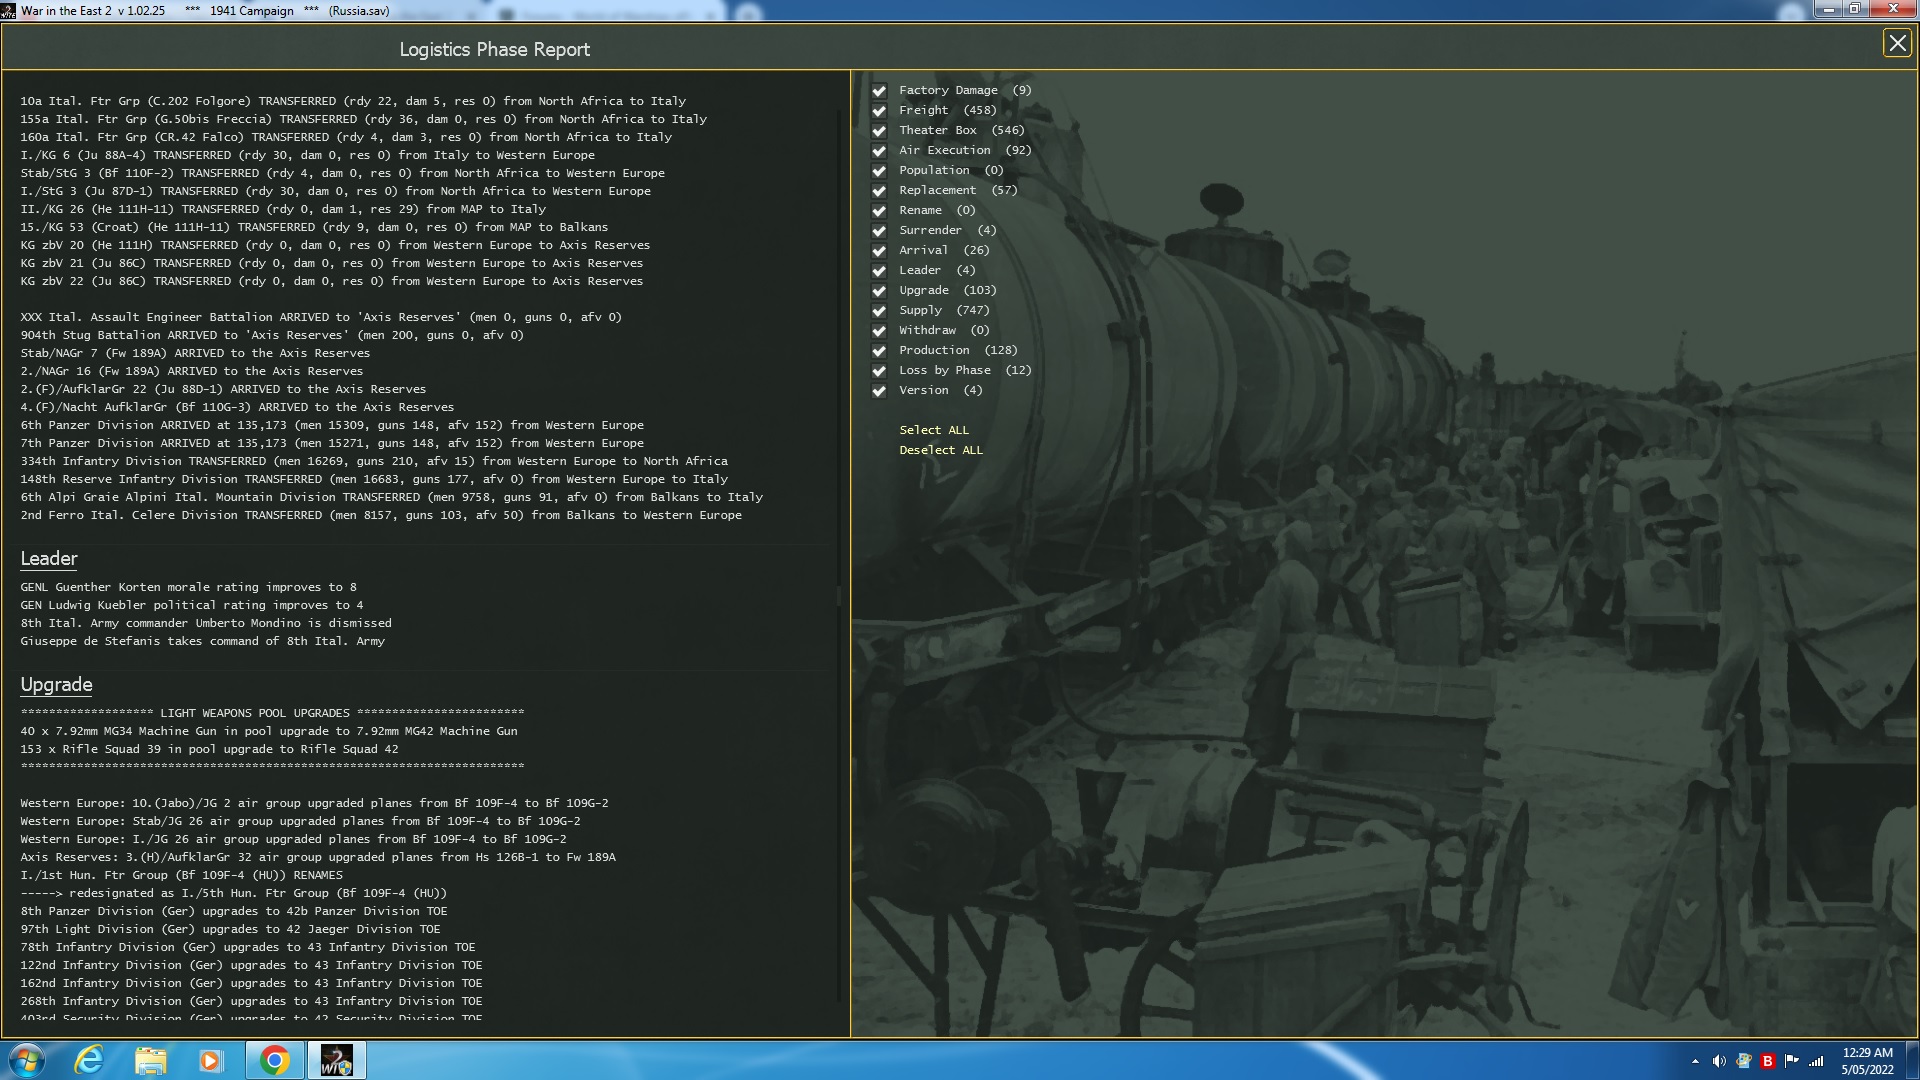
Task: Open Windows Media Player taskbar icon
Action: tap(210, 1060)
